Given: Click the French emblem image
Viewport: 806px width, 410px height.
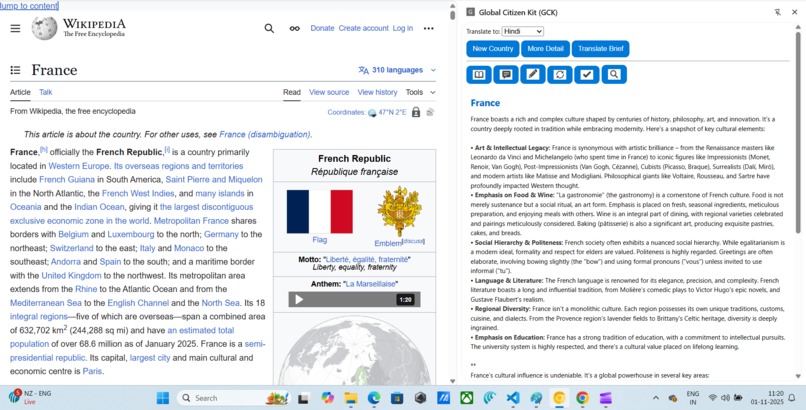Looking at the screenshot, I should tap(399, 212).
